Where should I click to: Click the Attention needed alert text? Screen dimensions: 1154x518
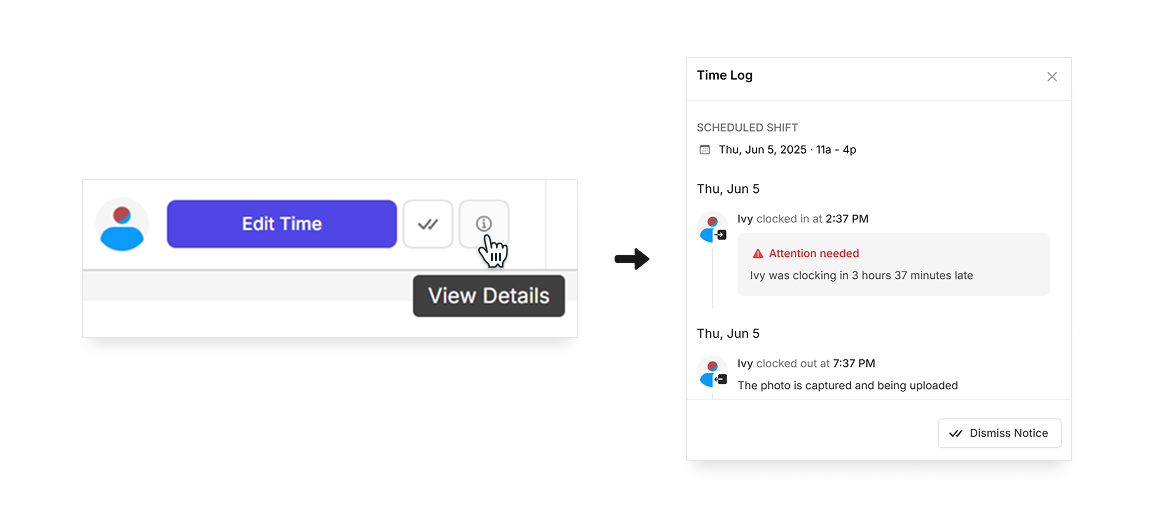coord(814,254)
